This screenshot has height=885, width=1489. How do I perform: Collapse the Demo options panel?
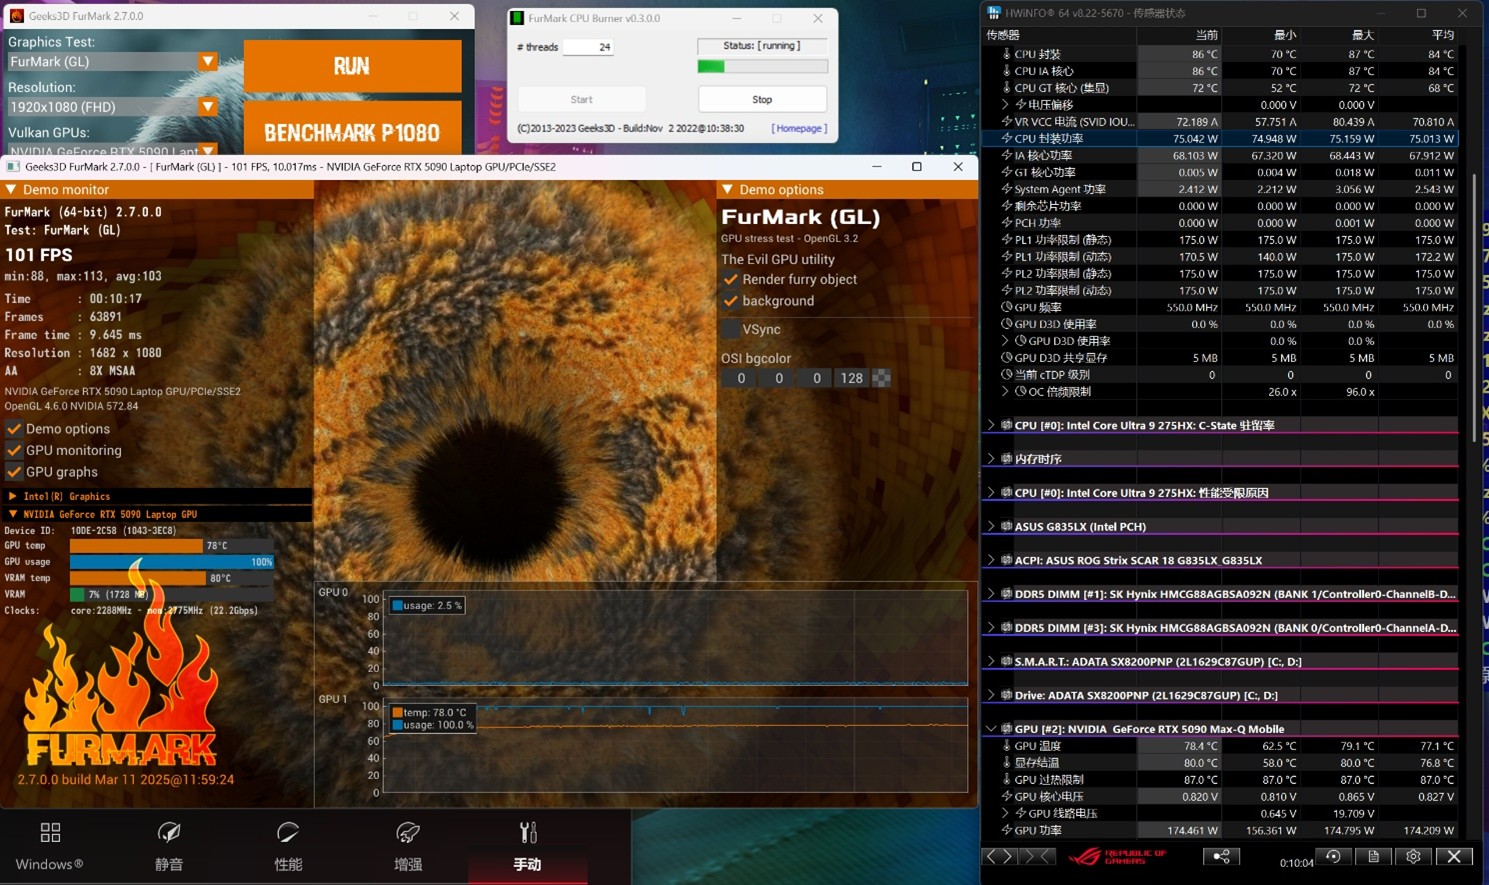pos(728,189)
